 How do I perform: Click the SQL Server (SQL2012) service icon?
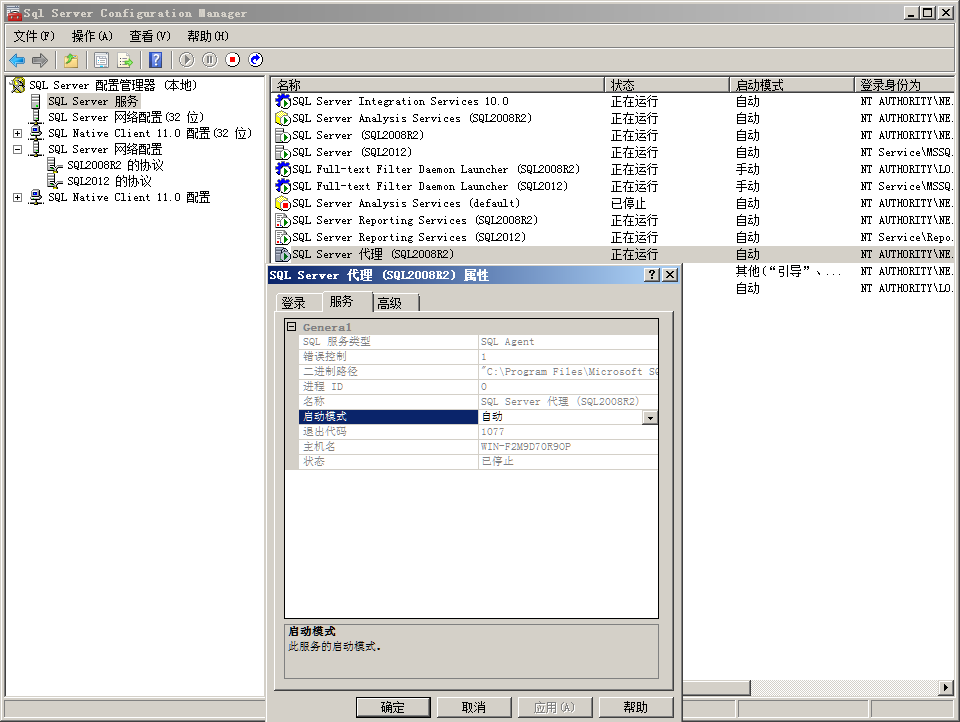pyautogui.click(x=283, y=152)
